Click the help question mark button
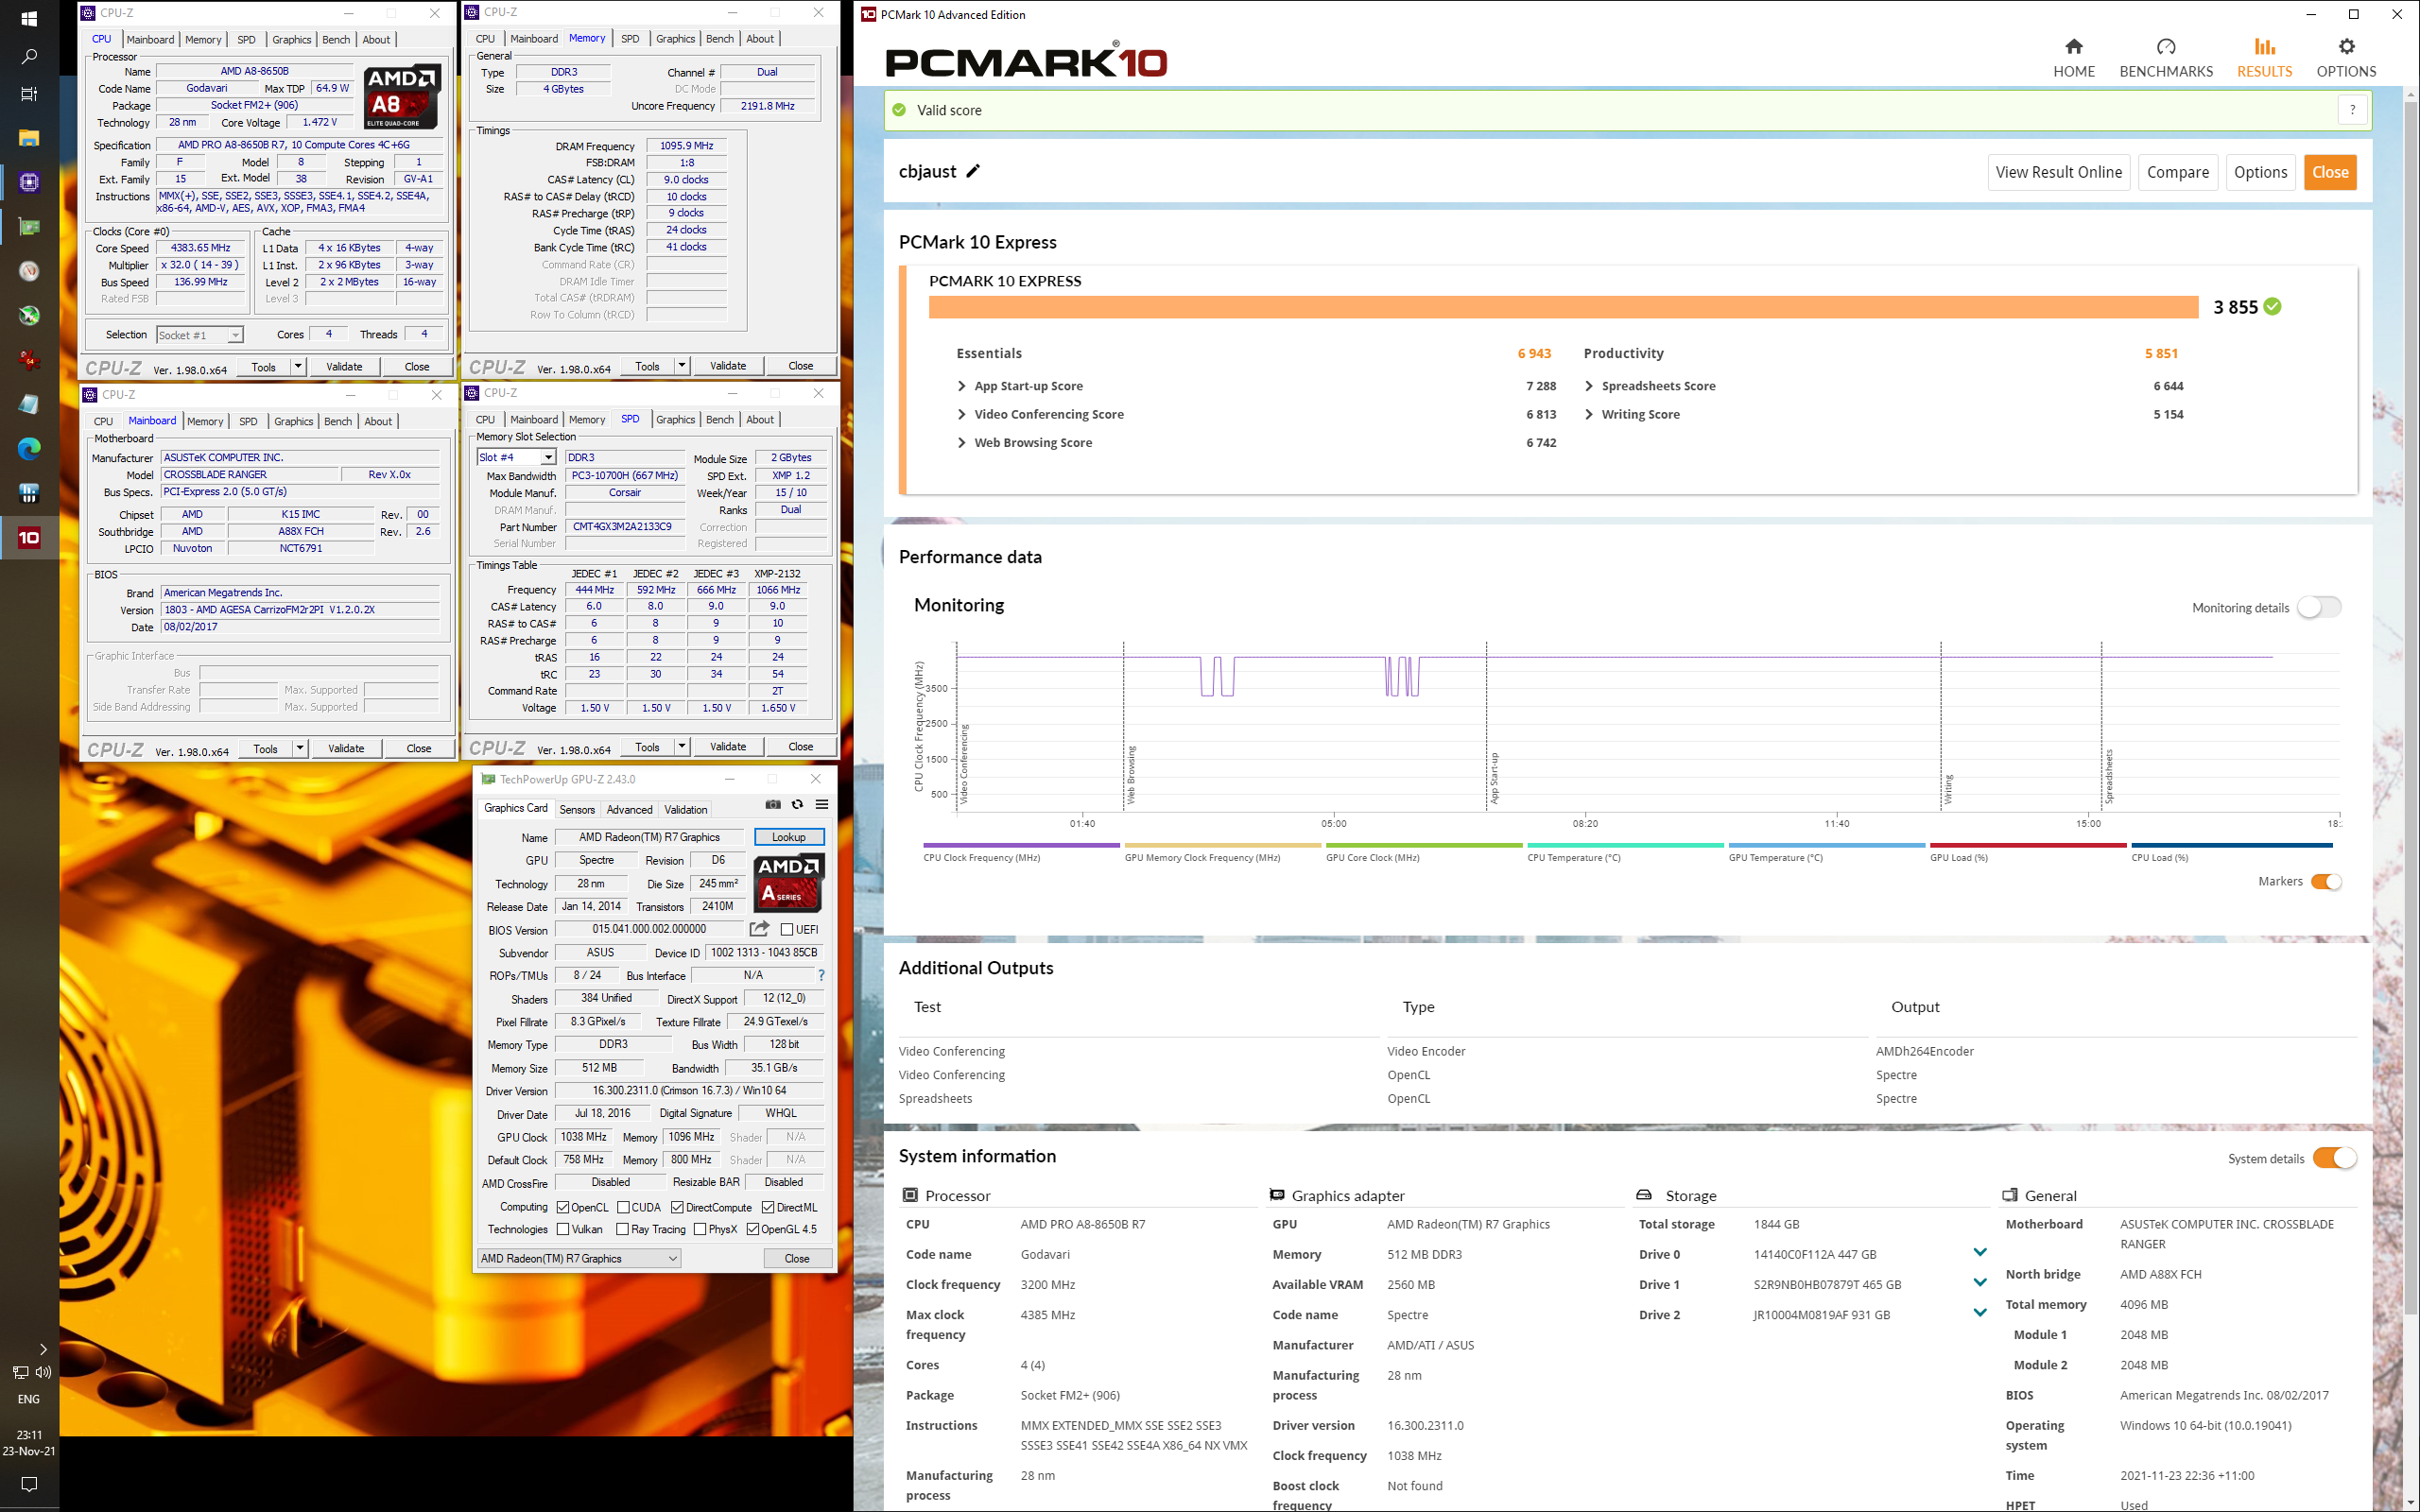The height and width of the screenshot is (1512, 2420). pos(2352,110)
